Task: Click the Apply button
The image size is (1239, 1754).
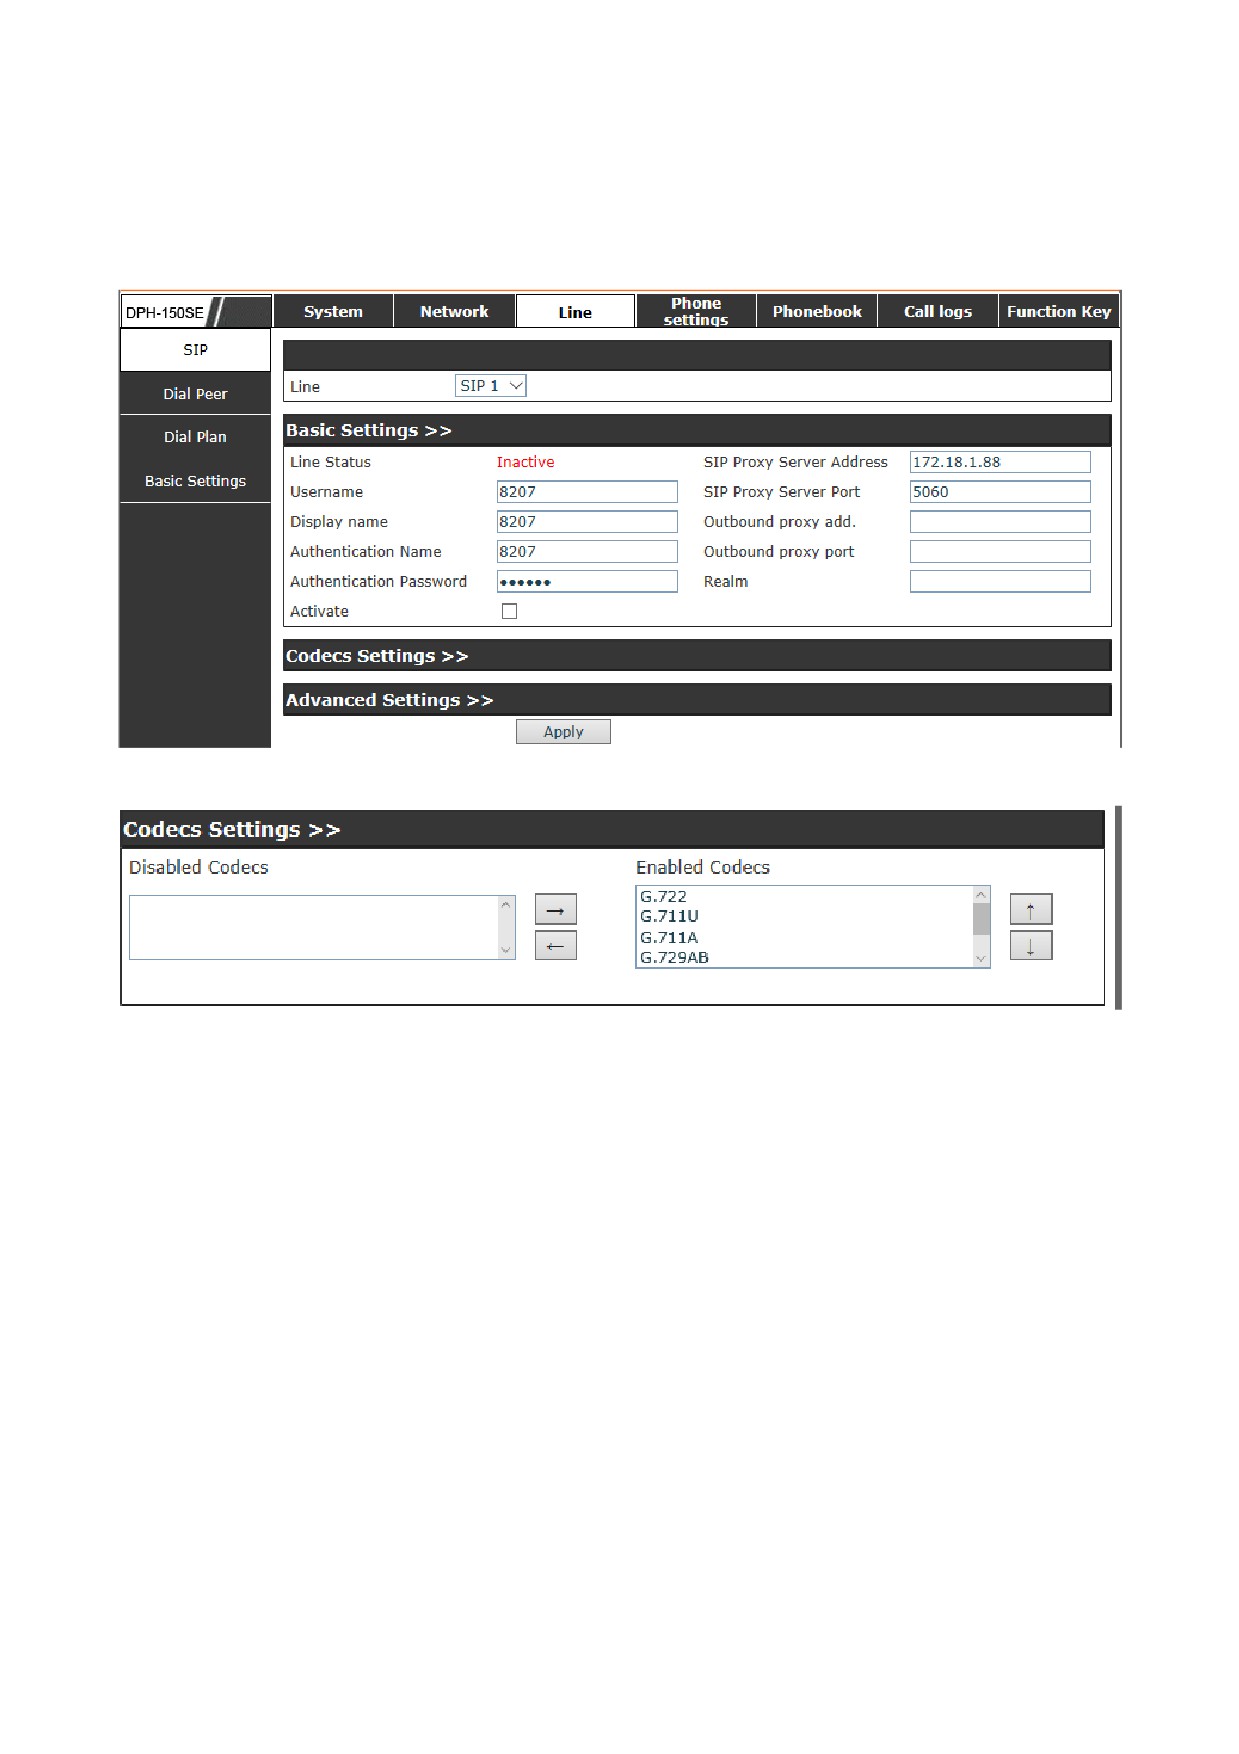Action: [x=563, y=732]
